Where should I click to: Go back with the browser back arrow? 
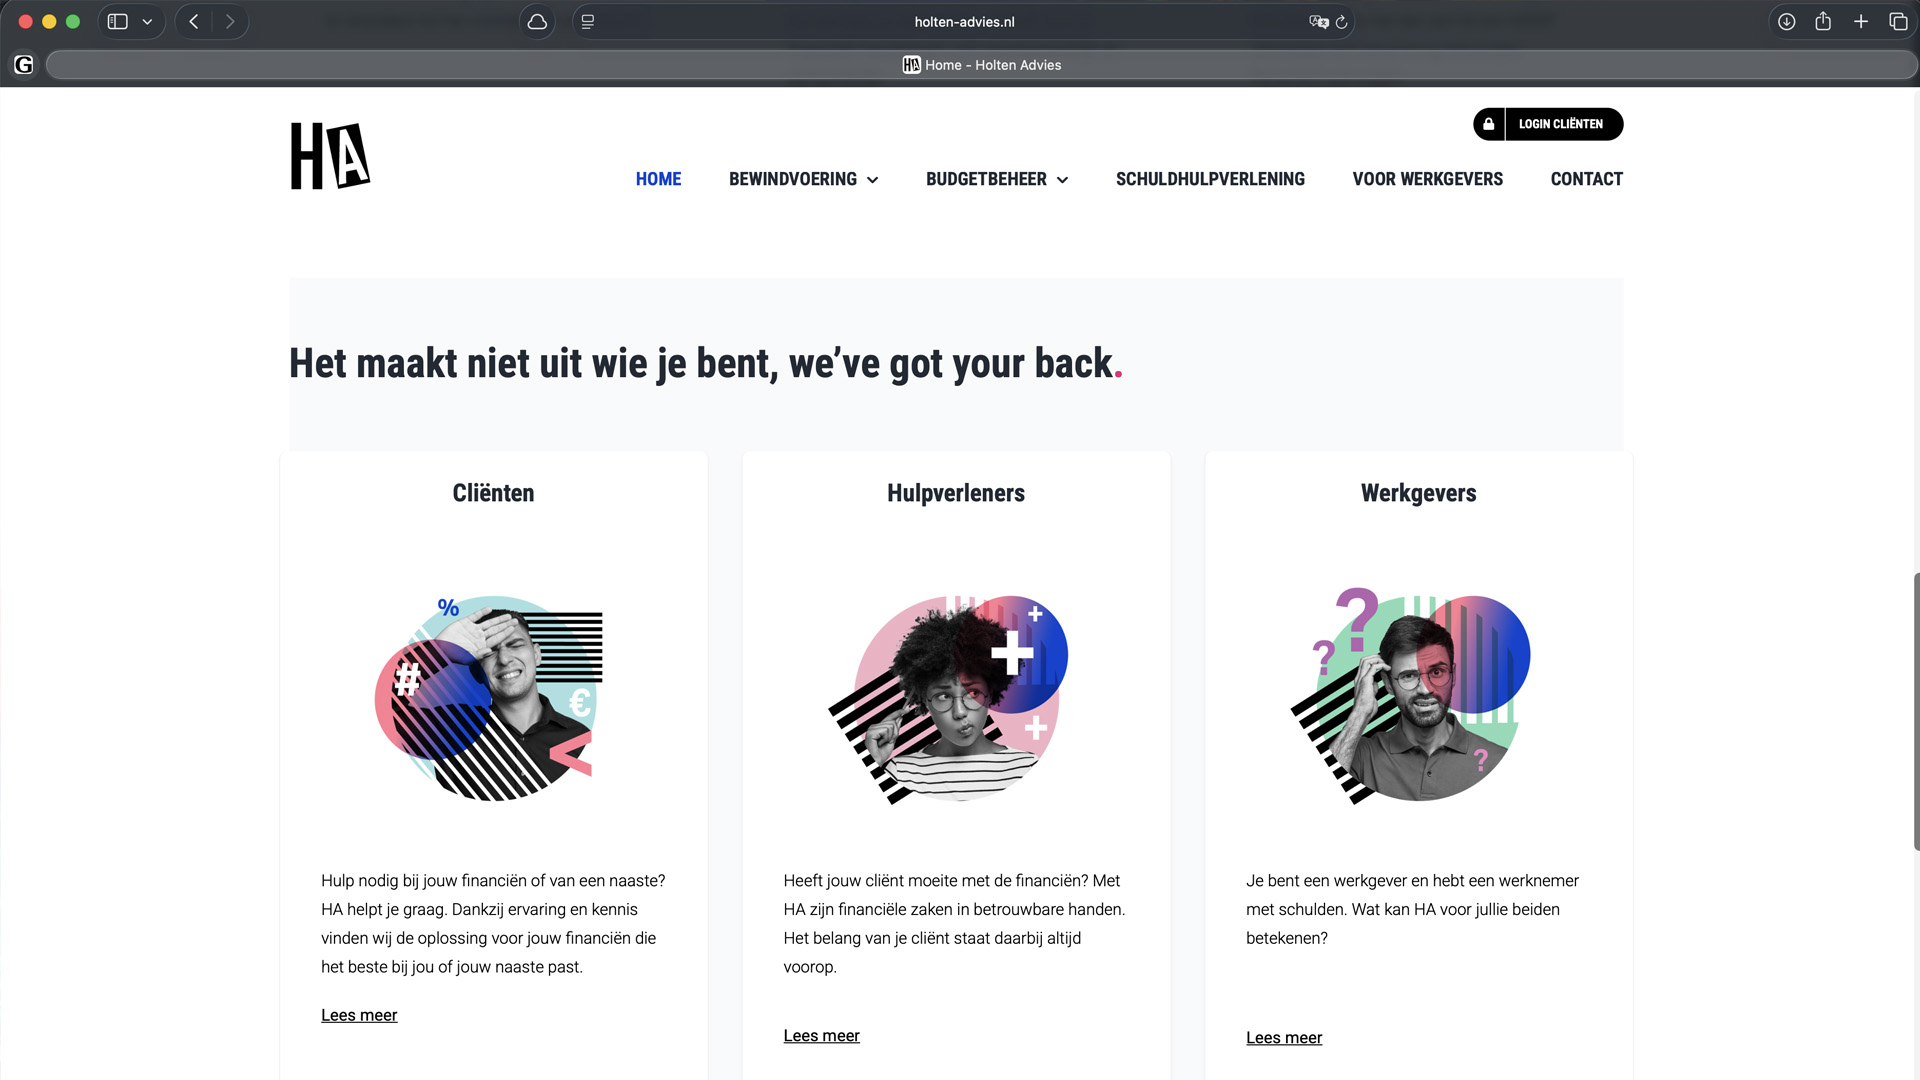tap(194, 21)
